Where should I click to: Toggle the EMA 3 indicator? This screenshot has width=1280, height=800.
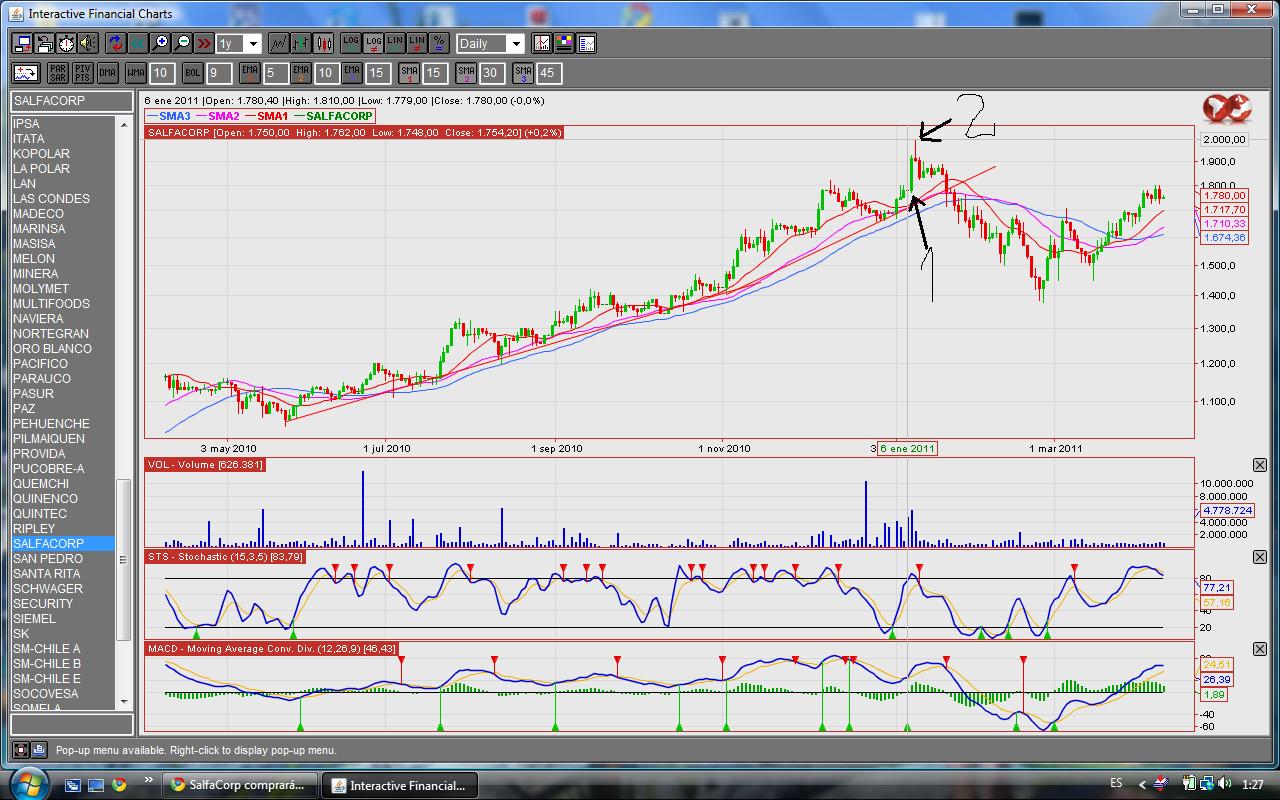(352, 73)
